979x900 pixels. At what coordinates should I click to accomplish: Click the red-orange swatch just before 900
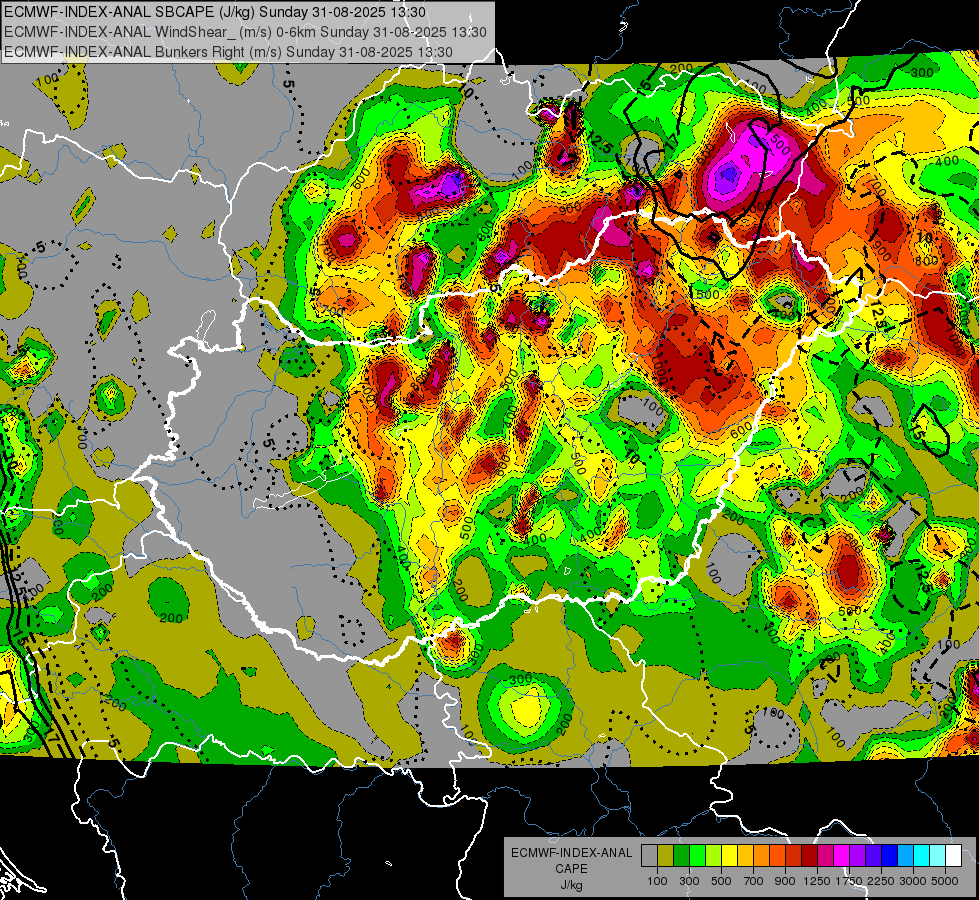(777, 856)
